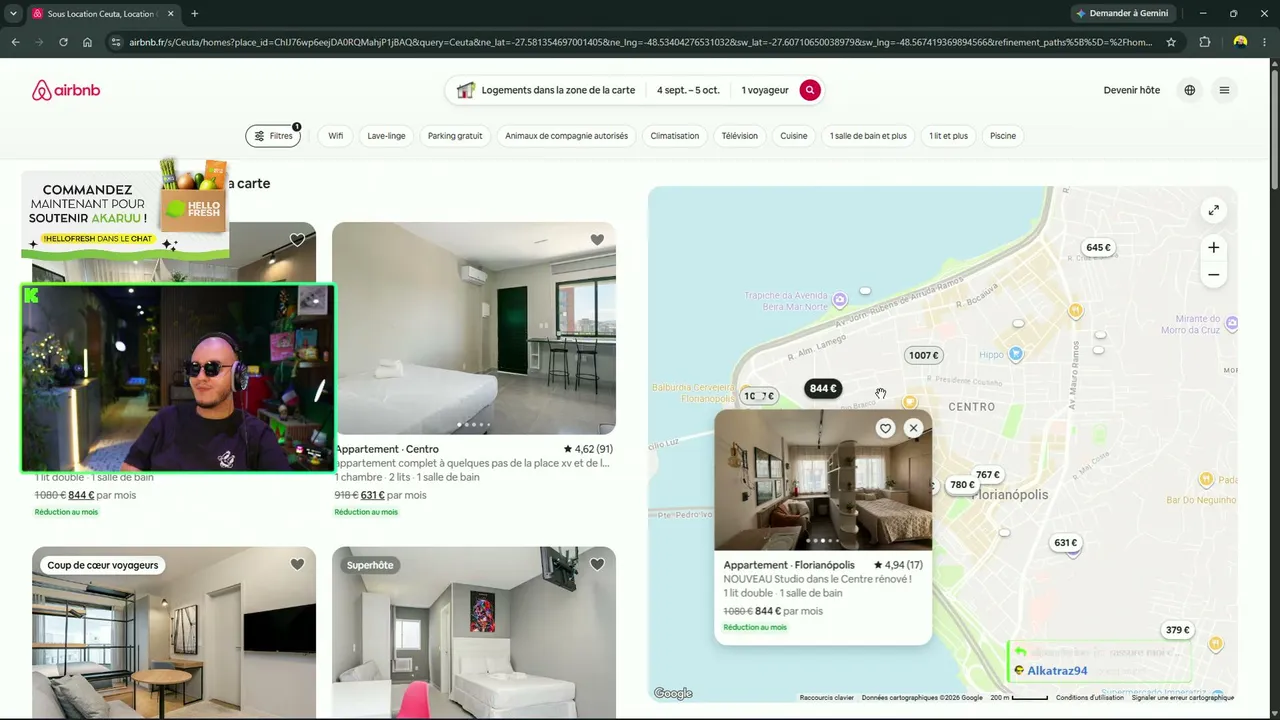
Task: Favorite the Appartement · Centro listing
Action: pyautogui.click(x=597, y=240)
